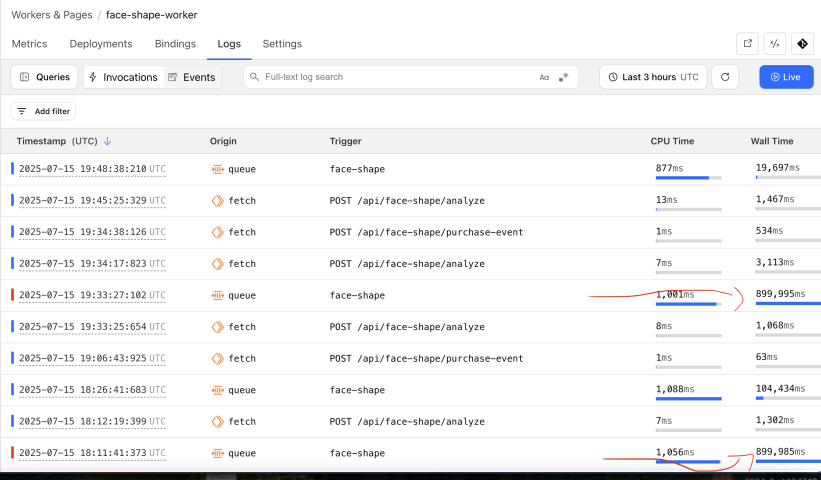The width and height of the screenshot is (821, 480).
Task: Click the queue icon on the 18:11:41 row
Action: point(217,453)
